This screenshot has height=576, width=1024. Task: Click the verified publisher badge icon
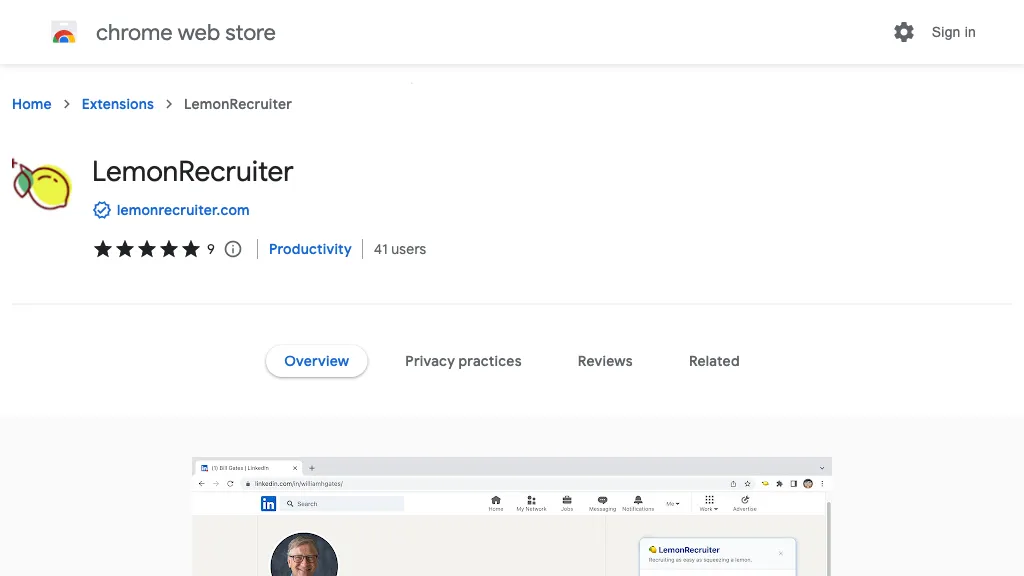click(101, 210)
